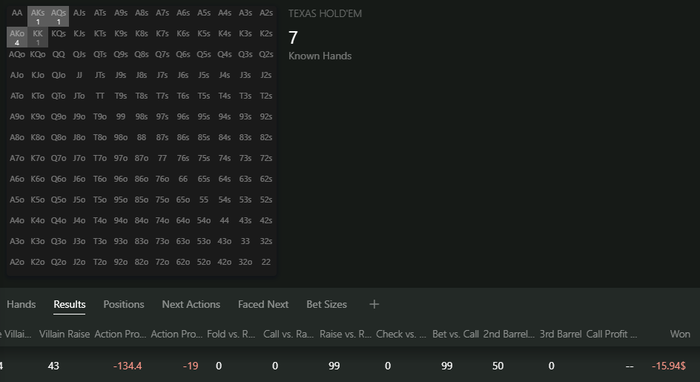The height and width of the screenshot is (382, 700).
Task: Open the Bet Sizes tab
Action: click(x=326, y=304)
